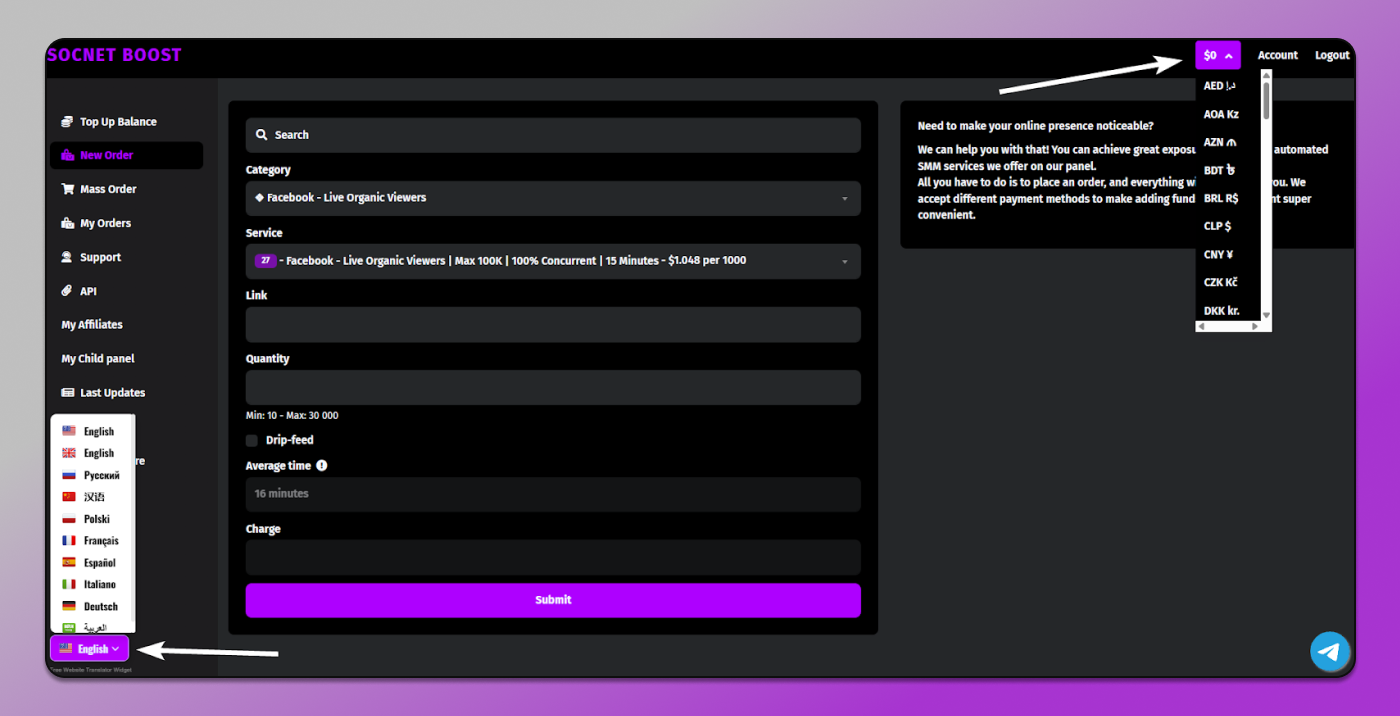Image resolution: width=1400 pixels, height=716 pixels.
Task: Pick CNY ¥ currency
Action: [1218, 254]
